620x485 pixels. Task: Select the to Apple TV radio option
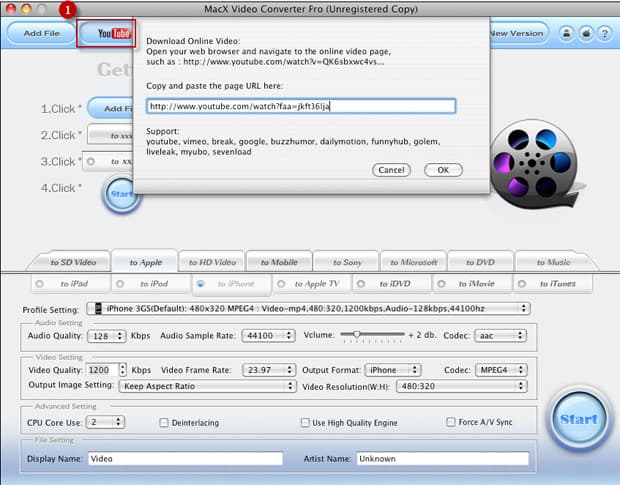click(281, 284)
